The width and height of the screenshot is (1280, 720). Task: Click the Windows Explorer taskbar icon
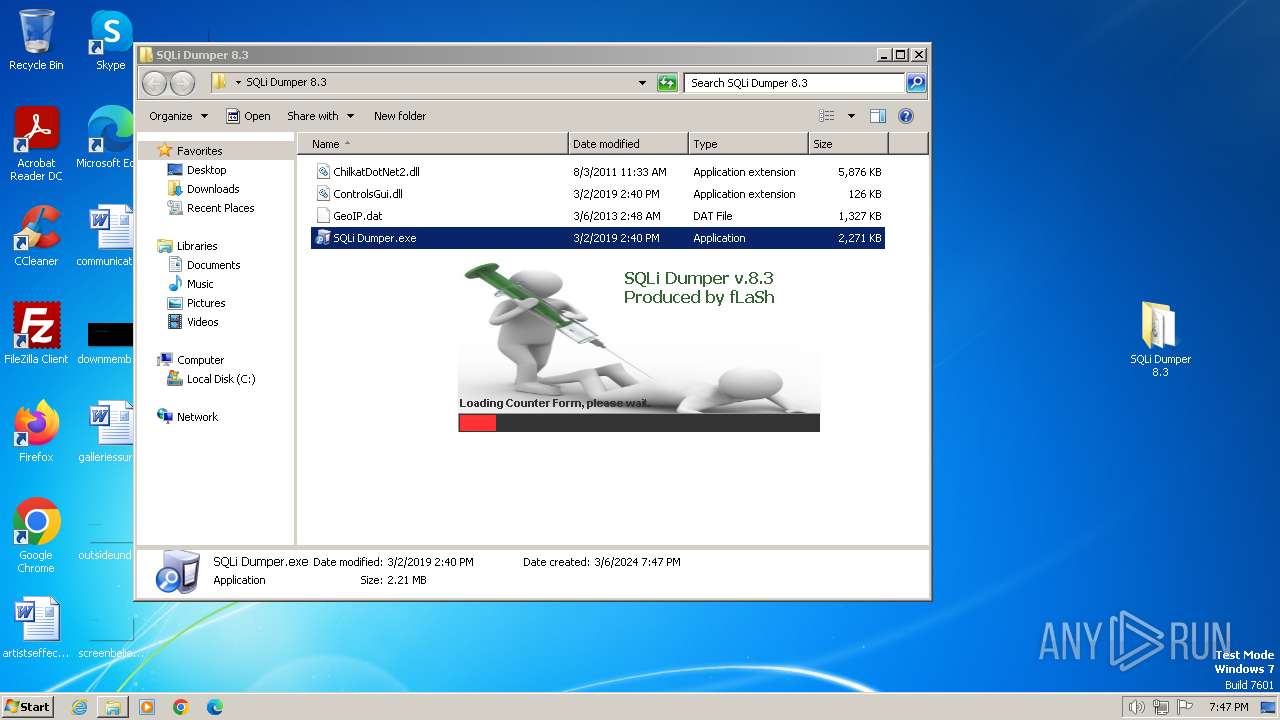click(x=113, y=707)
